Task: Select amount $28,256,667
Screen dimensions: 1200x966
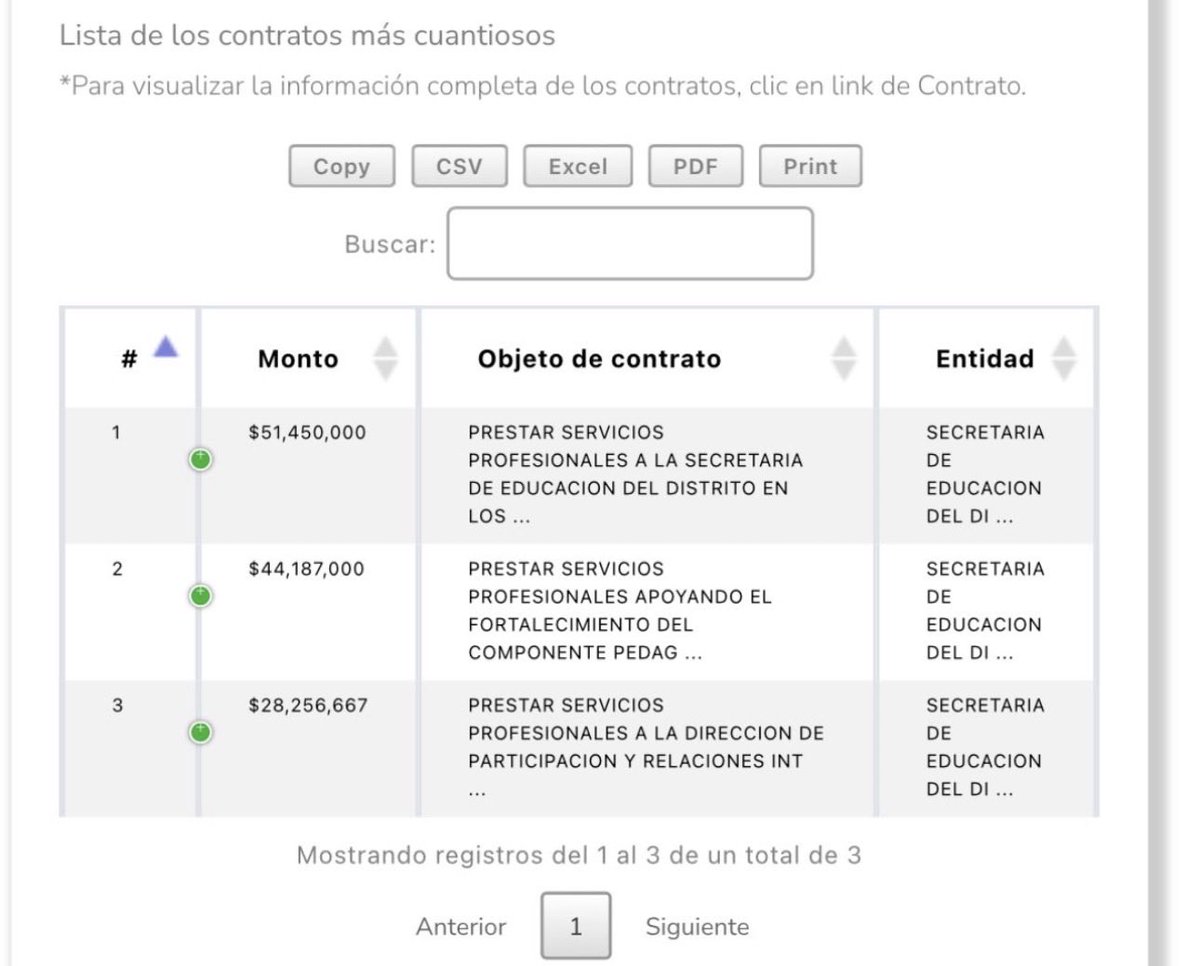Action: [308, 705]
